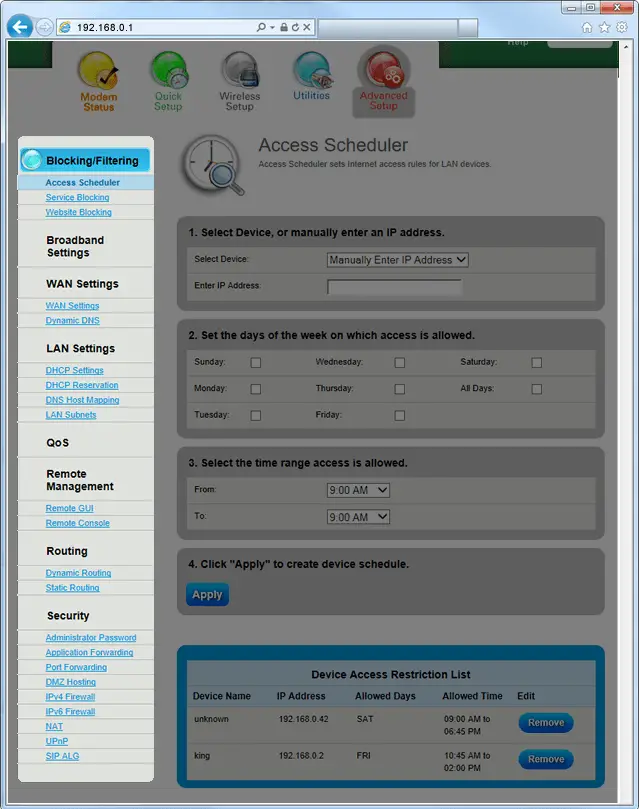The image size is (639, 809).
Task: Open IPv4 Firewall link
Action: pyautogui.click(x=70, y=698)
